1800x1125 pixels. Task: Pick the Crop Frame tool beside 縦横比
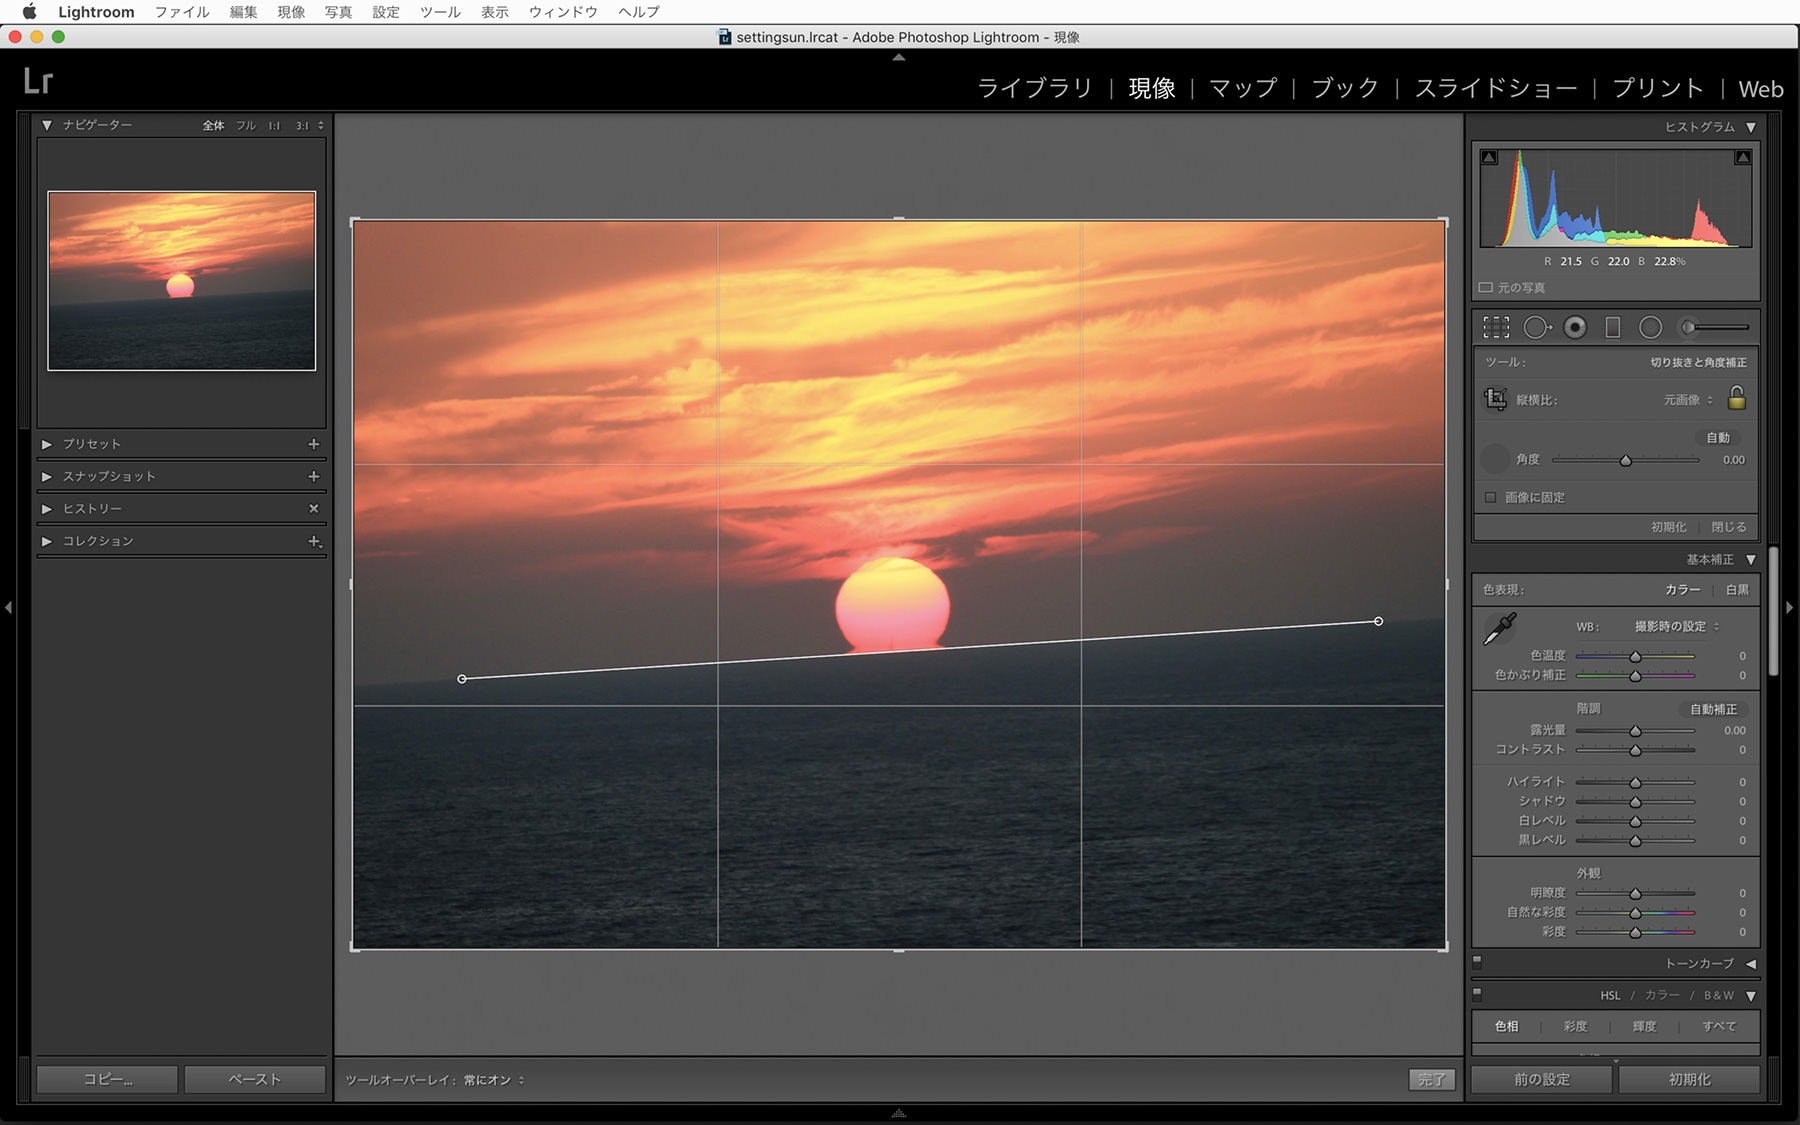point(1495,399)
